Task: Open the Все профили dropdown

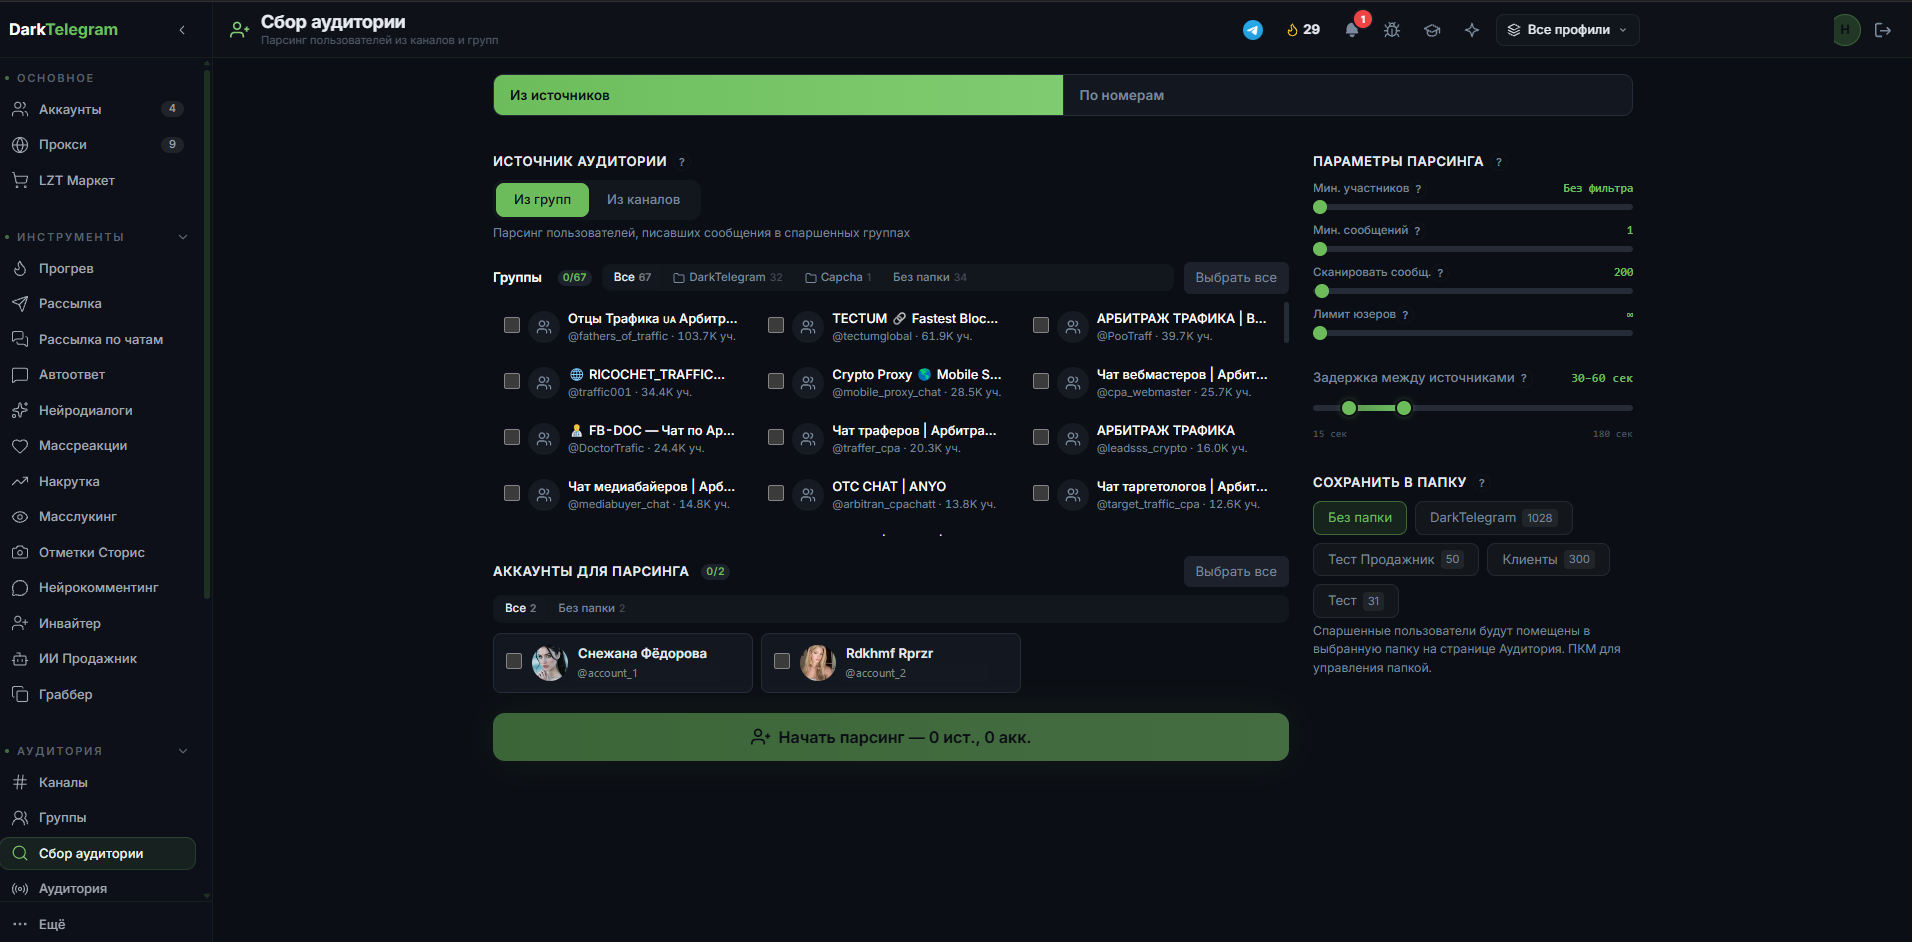Action: 1567,30
